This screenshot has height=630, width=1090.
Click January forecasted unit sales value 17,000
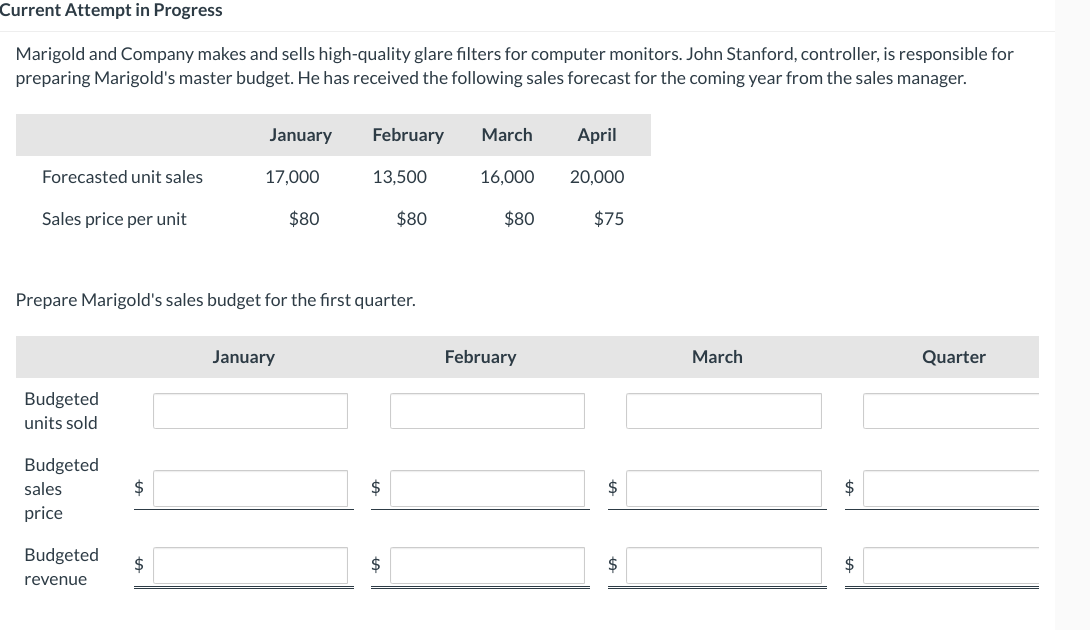292,177
